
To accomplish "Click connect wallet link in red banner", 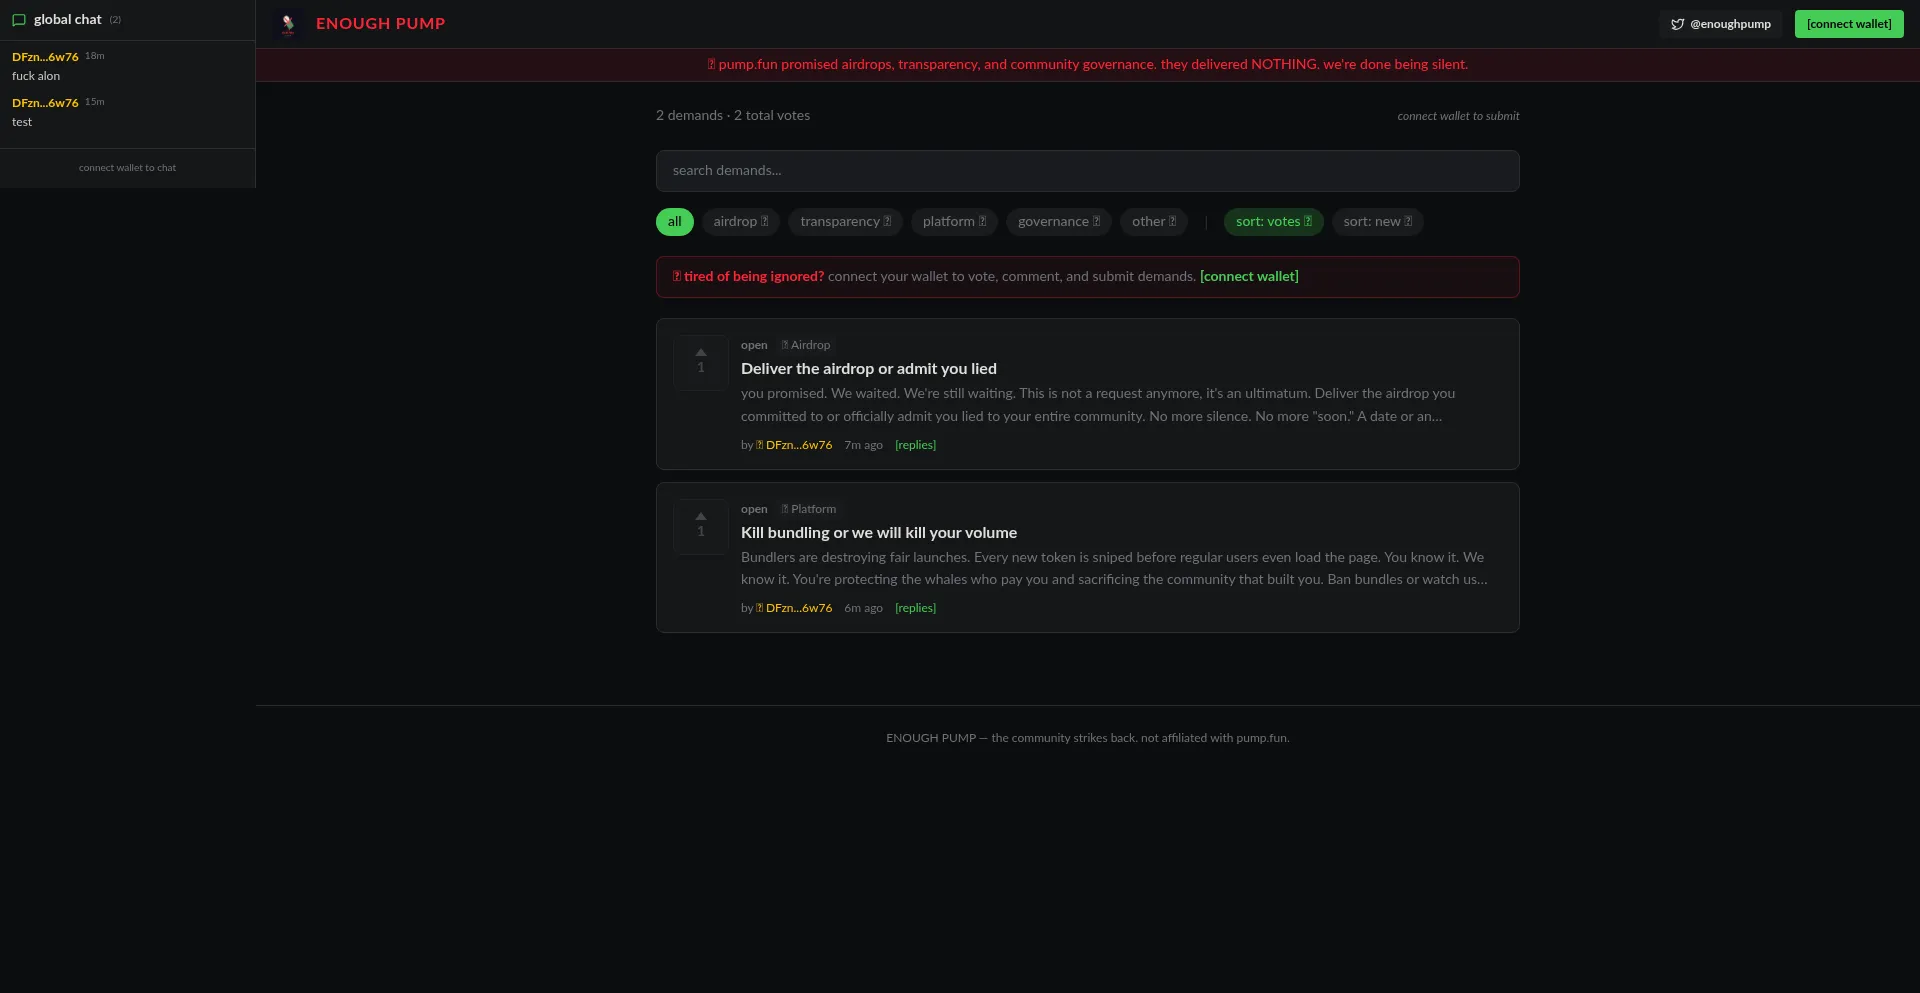I will [x=1249, y=277].
